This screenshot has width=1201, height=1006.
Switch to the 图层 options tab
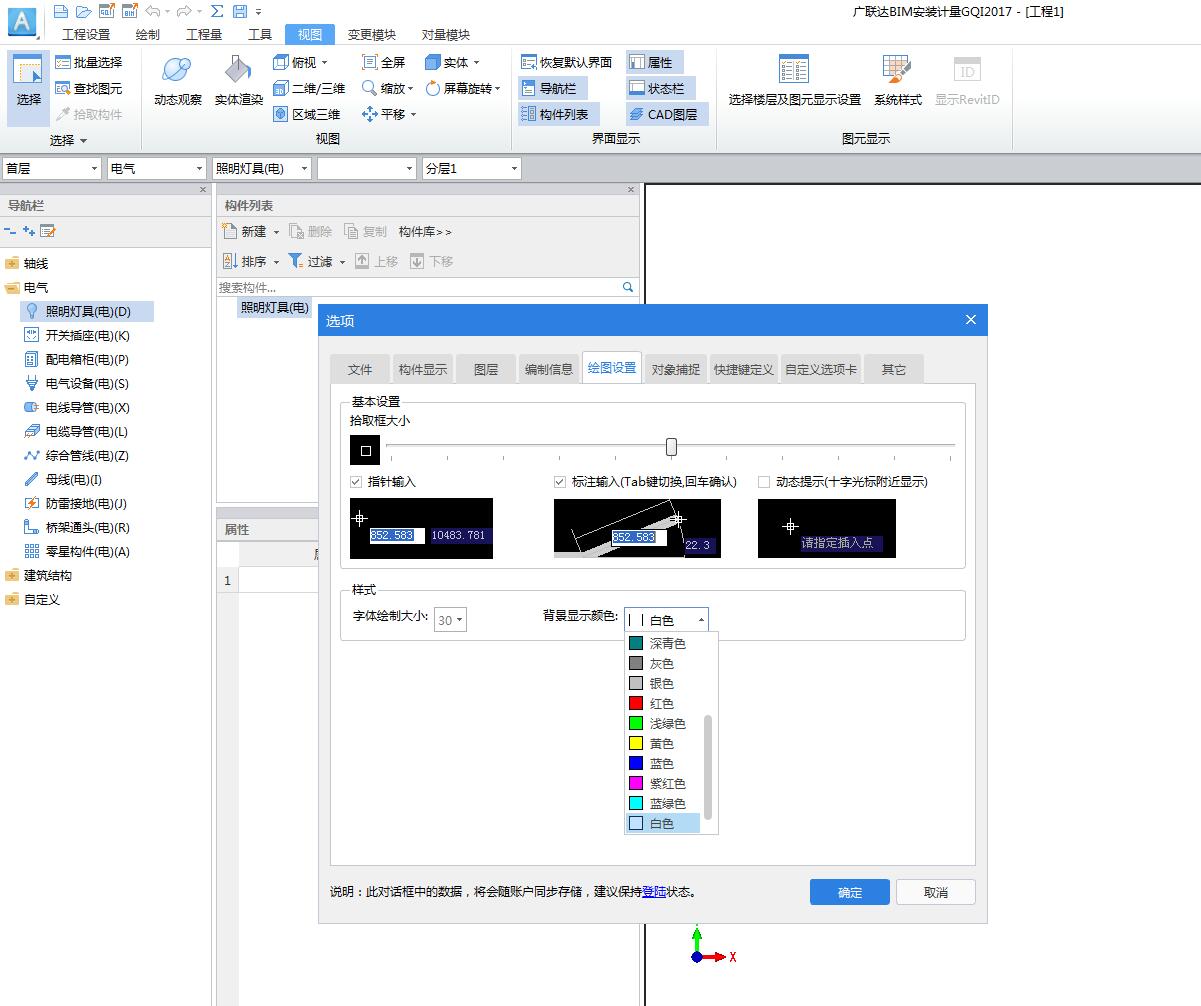click(486, 369)
